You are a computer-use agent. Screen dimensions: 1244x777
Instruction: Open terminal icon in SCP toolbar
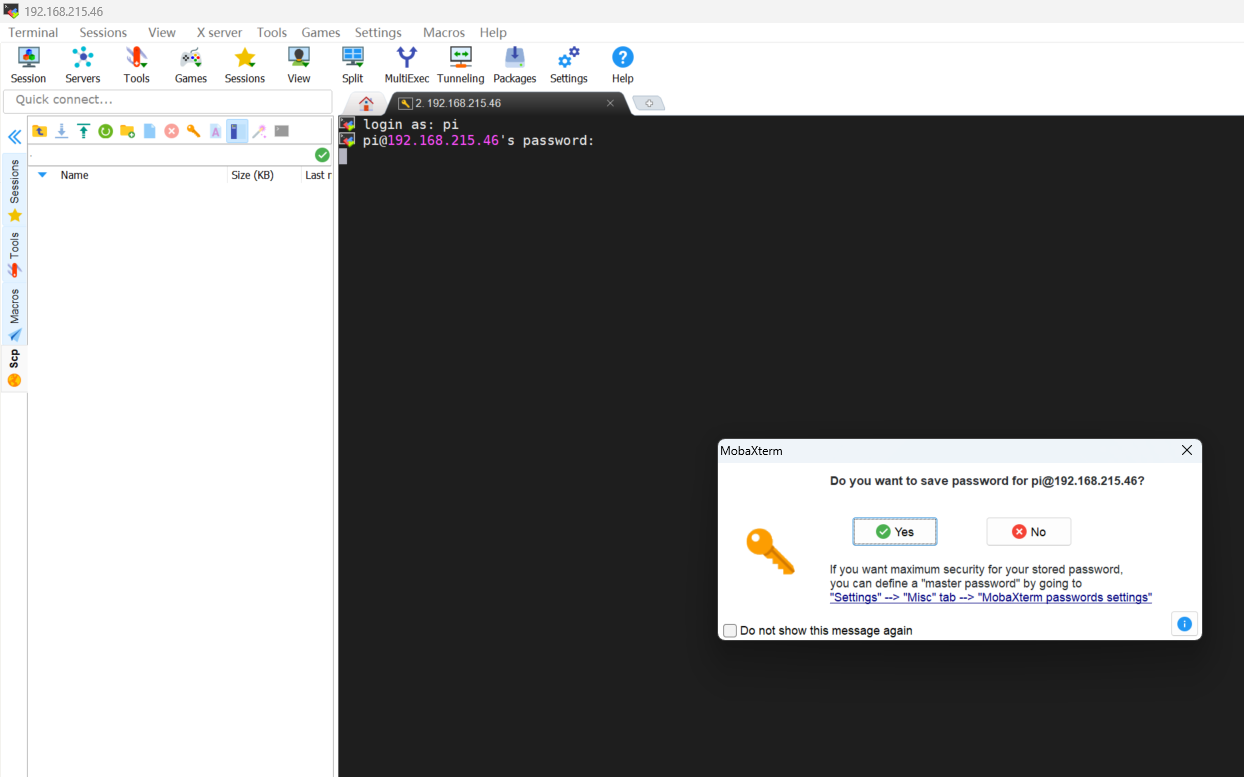click(x=282, y=131)
